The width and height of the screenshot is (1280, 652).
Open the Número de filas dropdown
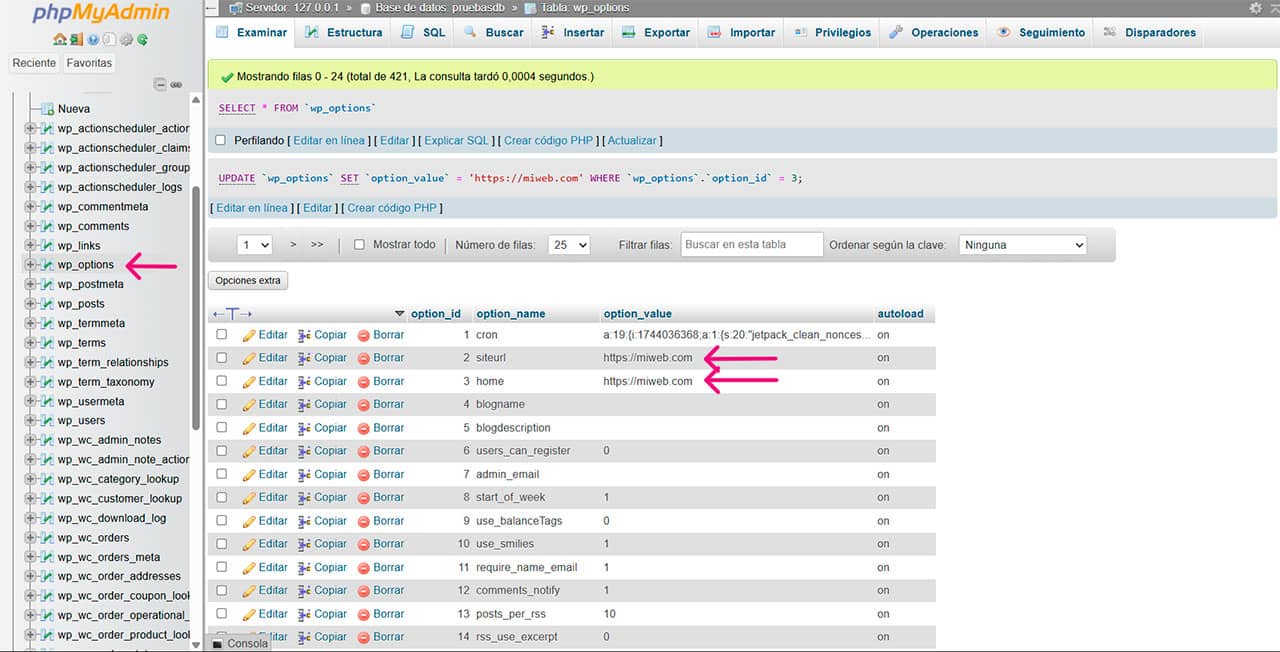569,245
